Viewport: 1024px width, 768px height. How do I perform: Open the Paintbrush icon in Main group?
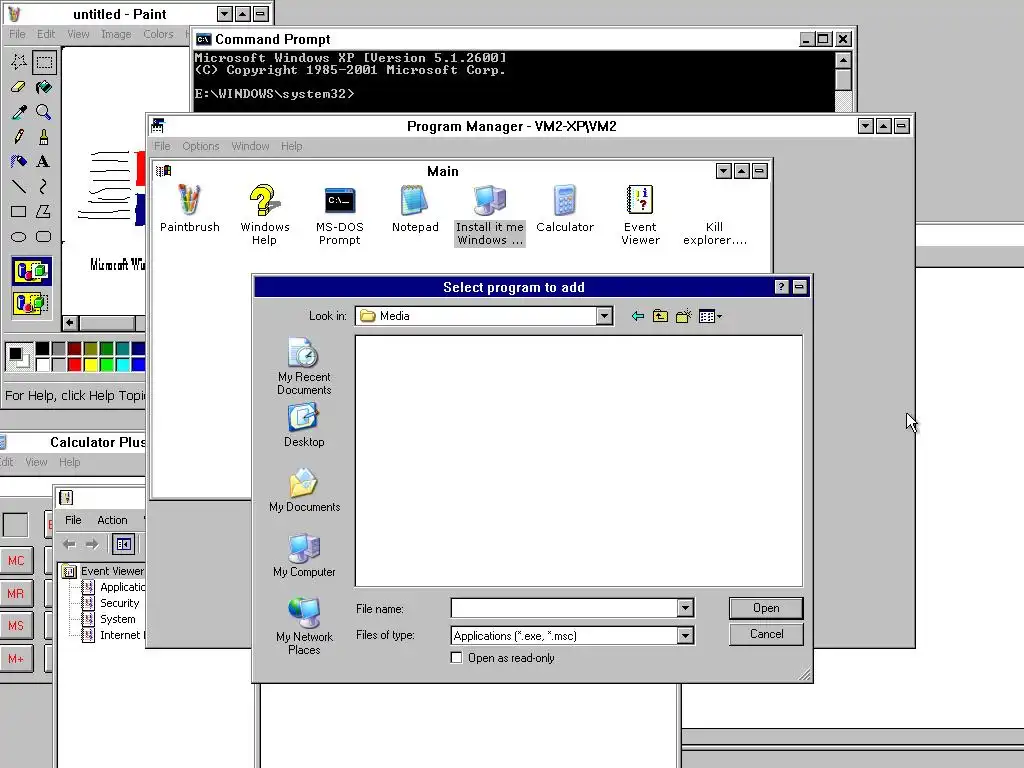pos(189,209)
